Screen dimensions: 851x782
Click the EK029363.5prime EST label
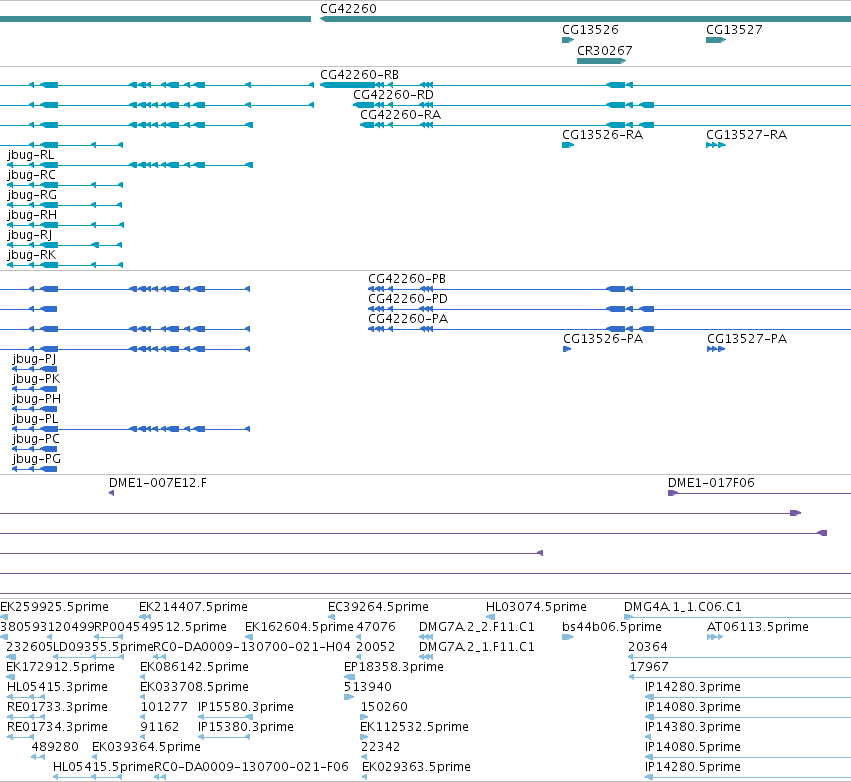tap(416, 767)
